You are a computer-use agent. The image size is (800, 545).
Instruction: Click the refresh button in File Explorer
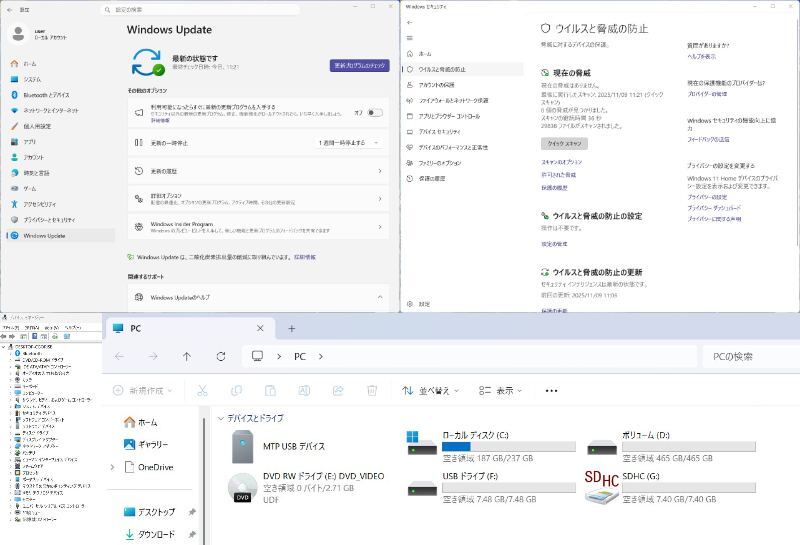click(220, 356)
